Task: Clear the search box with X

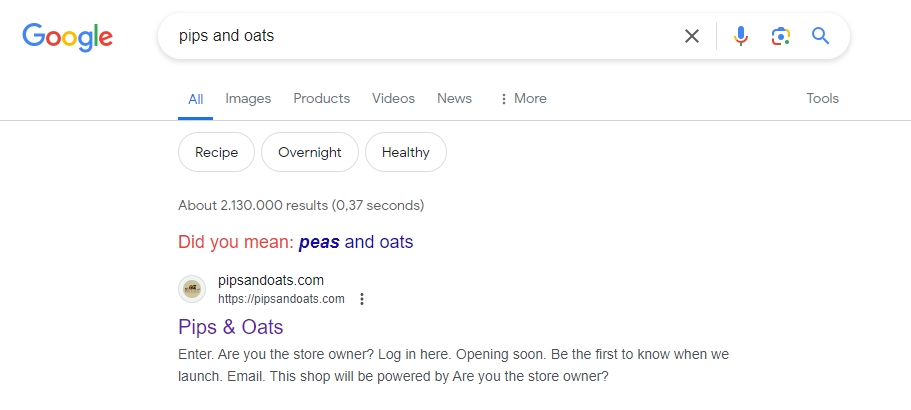Action: pyautogui.click(x=692, y=36)
